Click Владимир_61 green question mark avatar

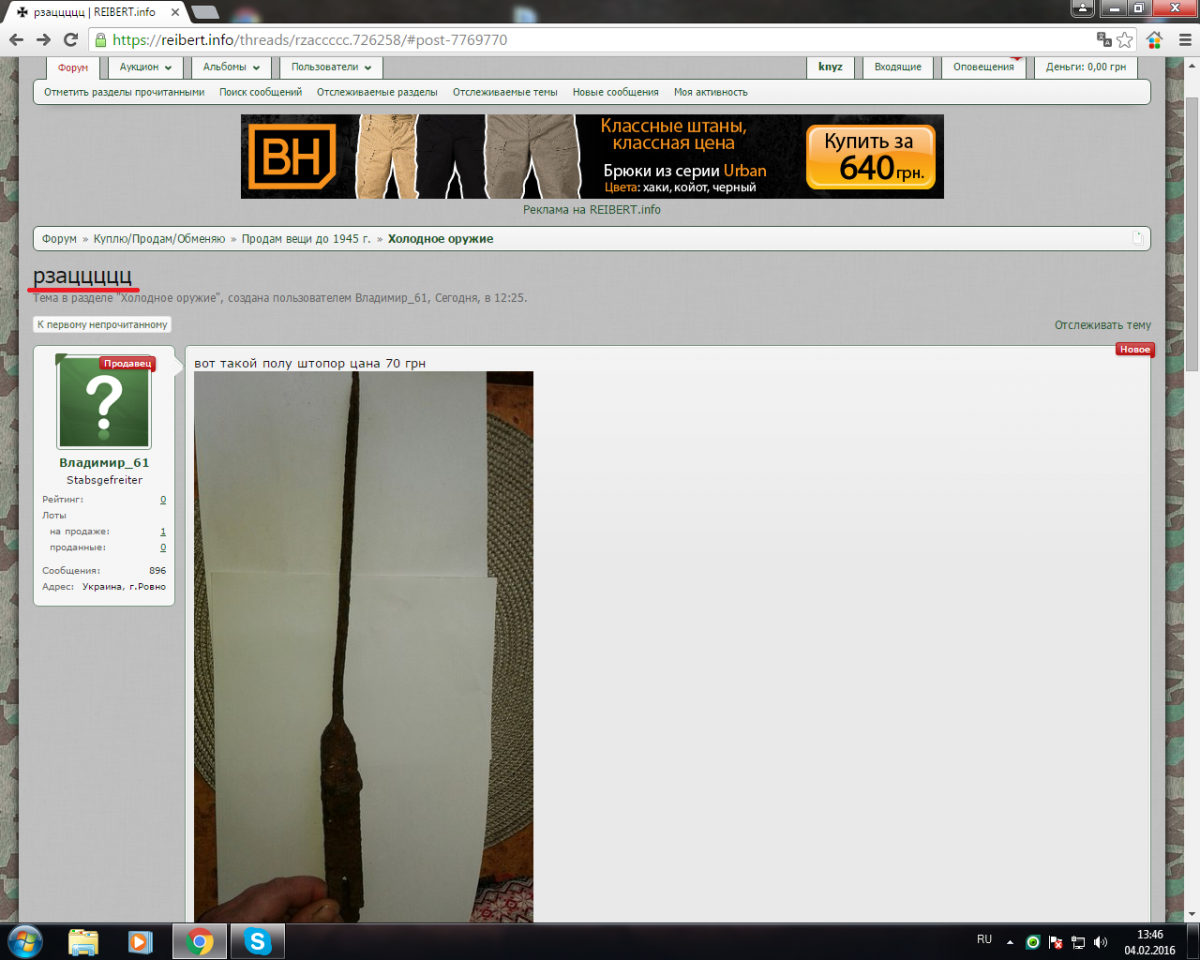pyautogui.click(x=104, y=401)
